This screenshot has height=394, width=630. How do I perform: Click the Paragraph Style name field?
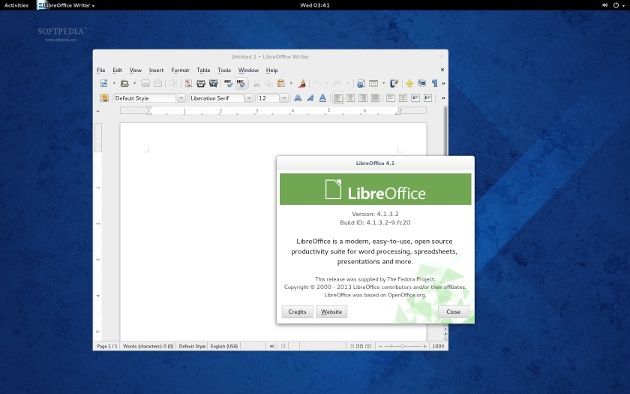pos(145,98)
